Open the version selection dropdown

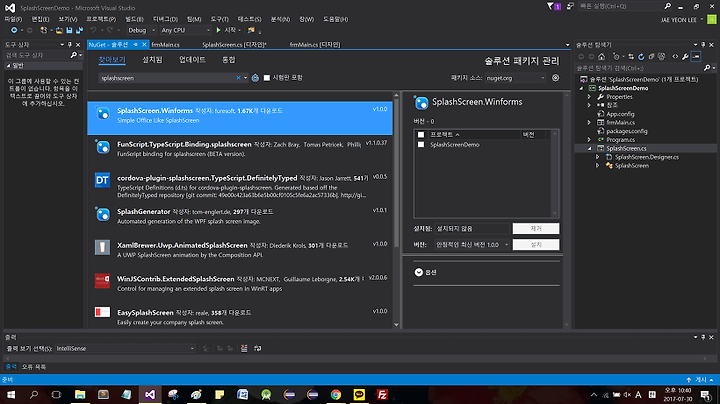(472, 245)
